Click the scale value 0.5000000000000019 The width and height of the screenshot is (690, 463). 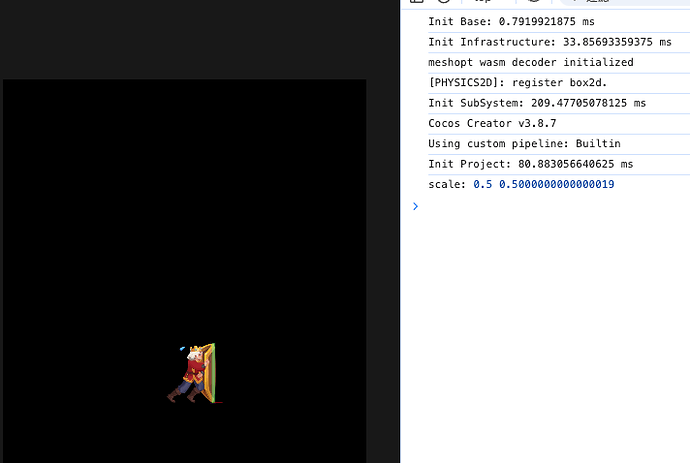click(556, 184)
